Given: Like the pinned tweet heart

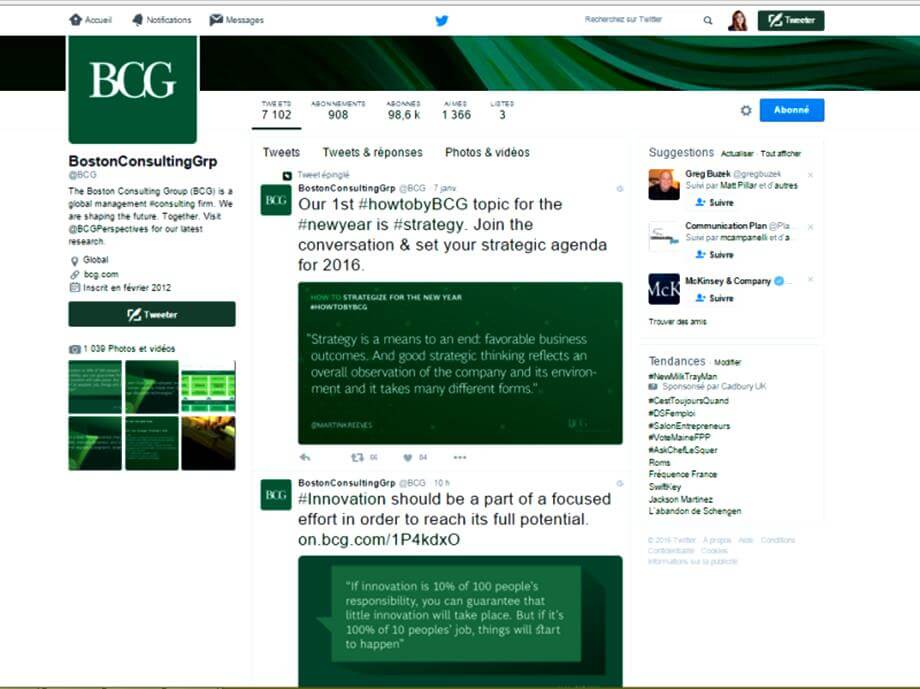Looking at the screenshot, I should pyautogui.click(x=408, y=457).
